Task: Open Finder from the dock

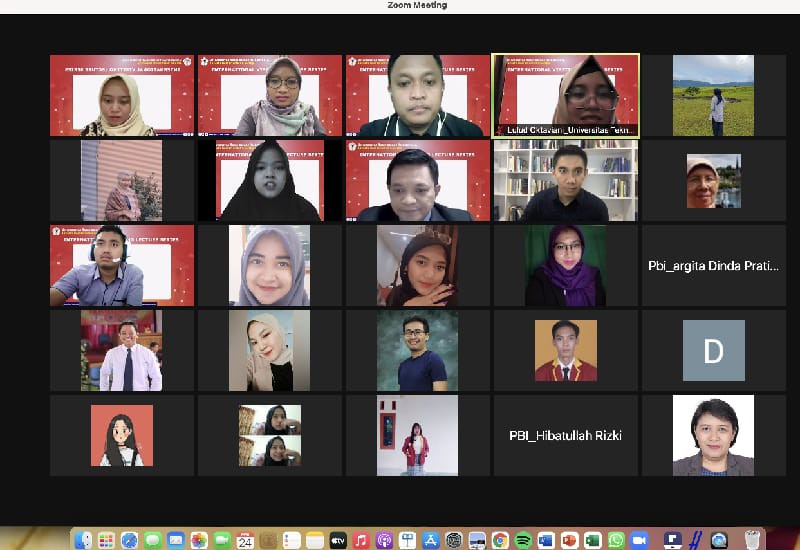Action: point(83,540)
